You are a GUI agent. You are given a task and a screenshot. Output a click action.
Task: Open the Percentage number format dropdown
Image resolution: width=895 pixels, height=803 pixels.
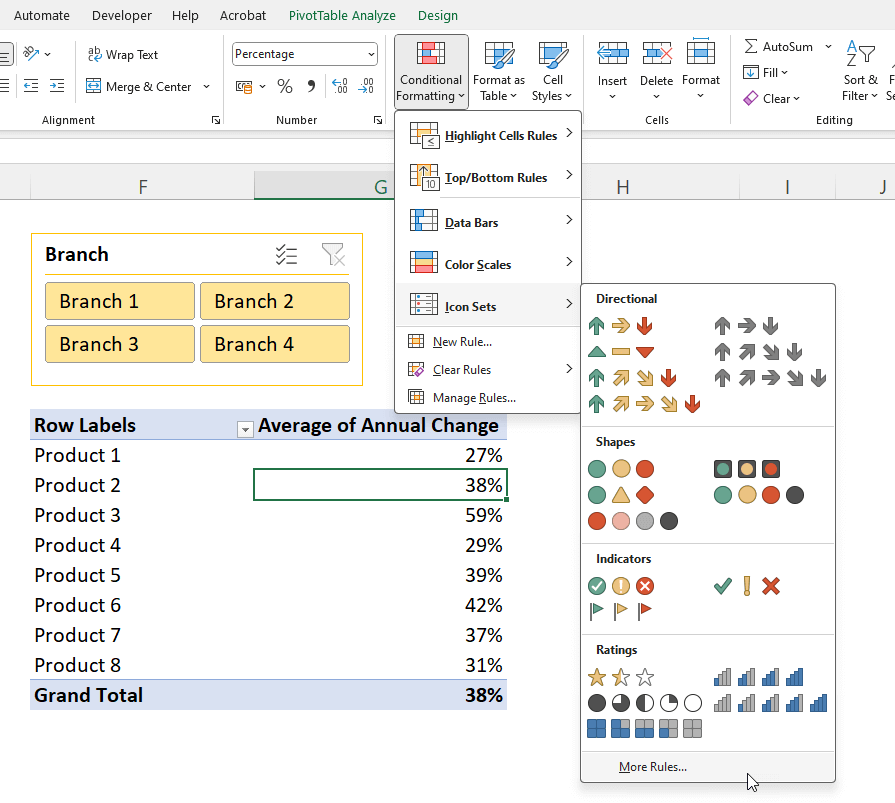point(369,53)
